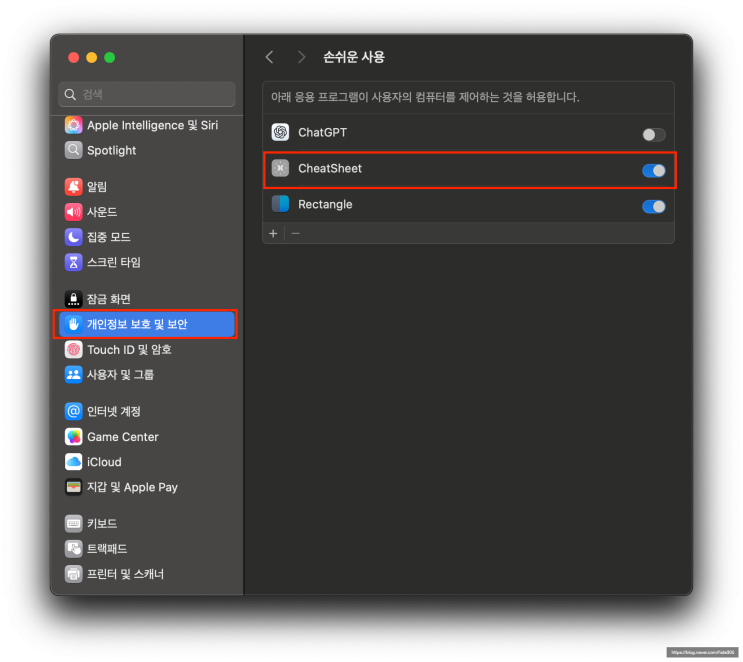Viewport: 743px width, 662px height.
Task: Click the CheatSheet app icon
Action: click(x=280, y=168)
